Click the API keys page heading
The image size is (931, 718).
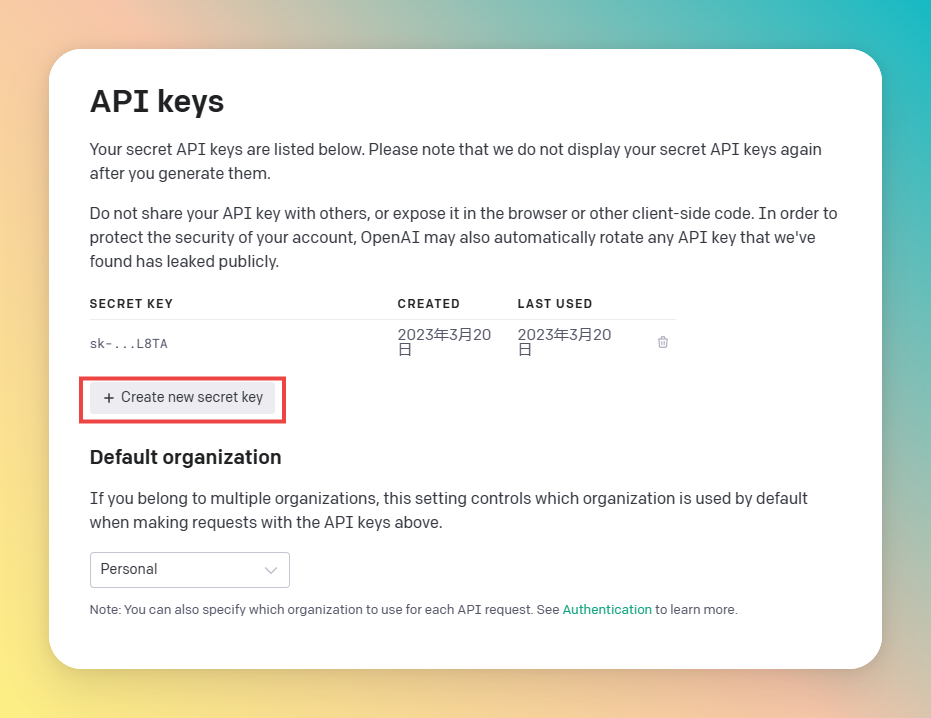157,101
